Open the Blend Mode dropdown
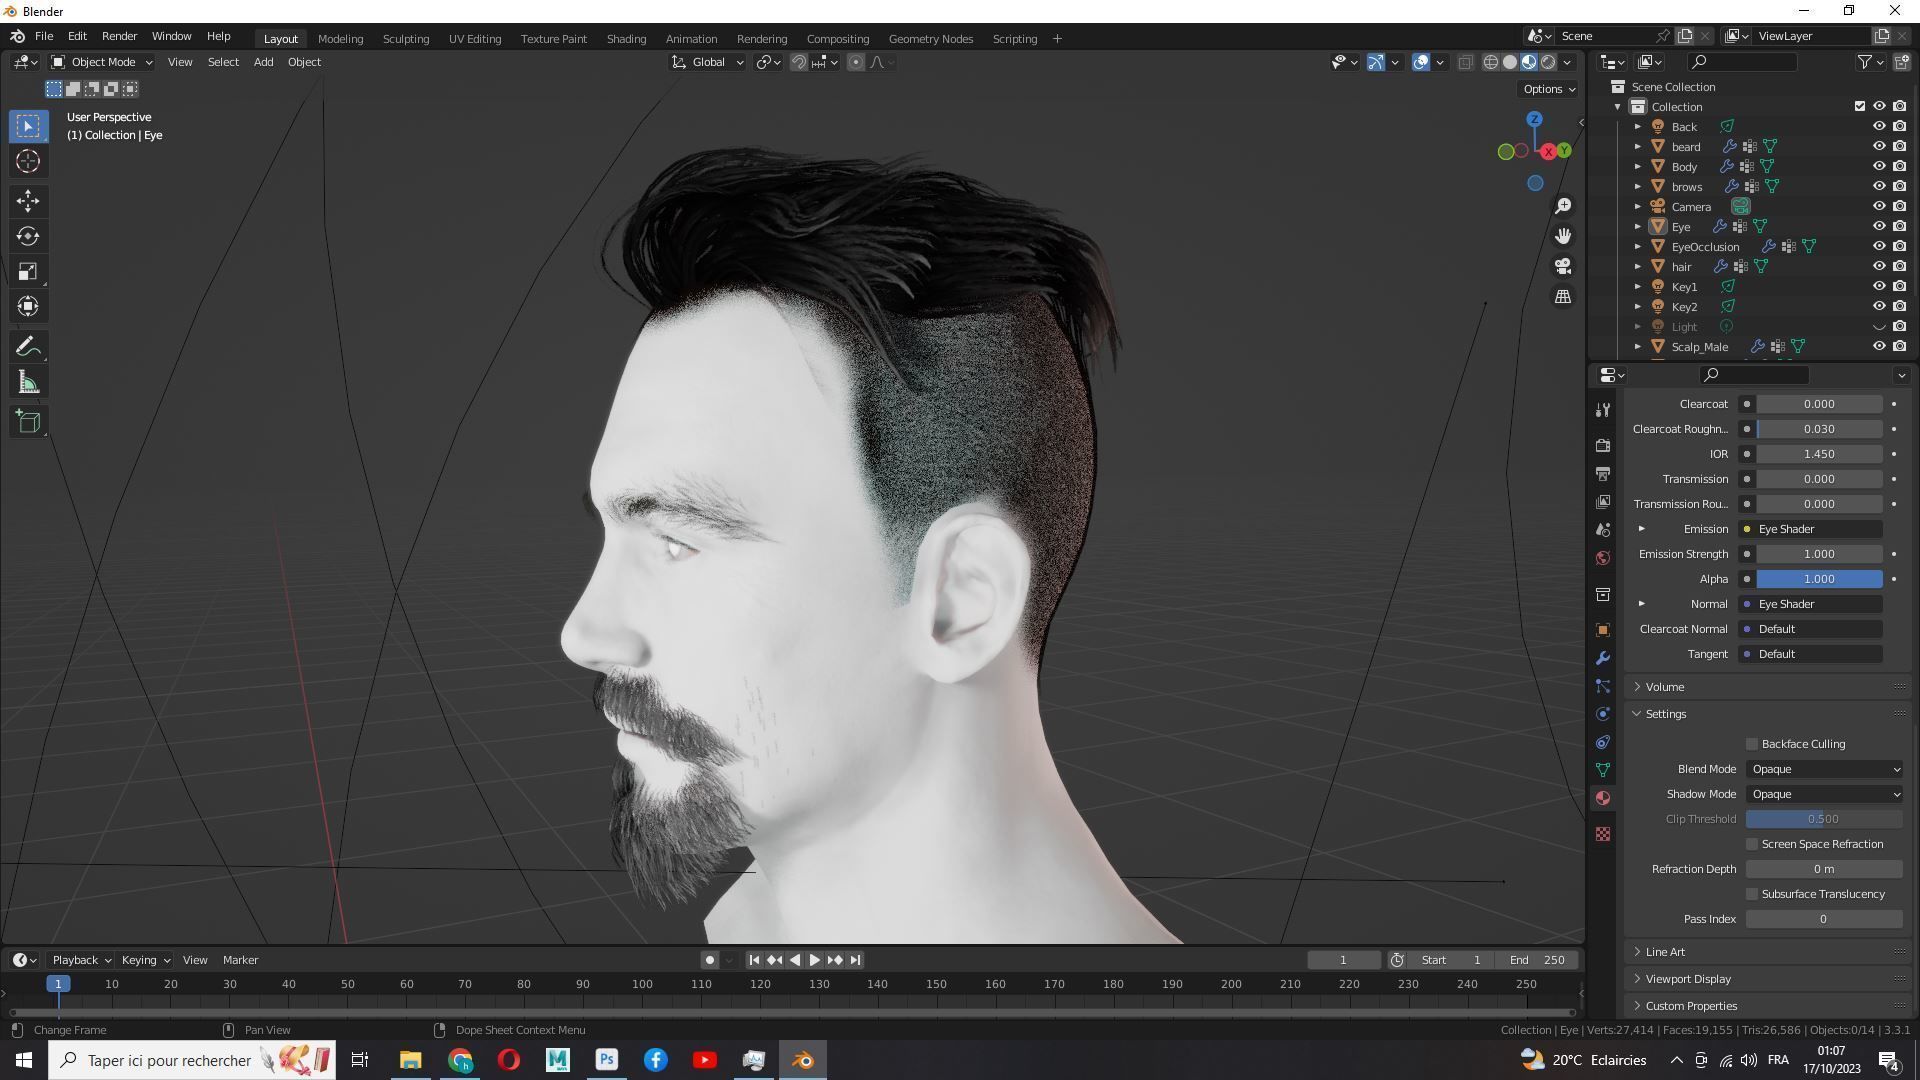Image resolution: width=1920 pixels, height=1080 pixels. coord(1824,769)
